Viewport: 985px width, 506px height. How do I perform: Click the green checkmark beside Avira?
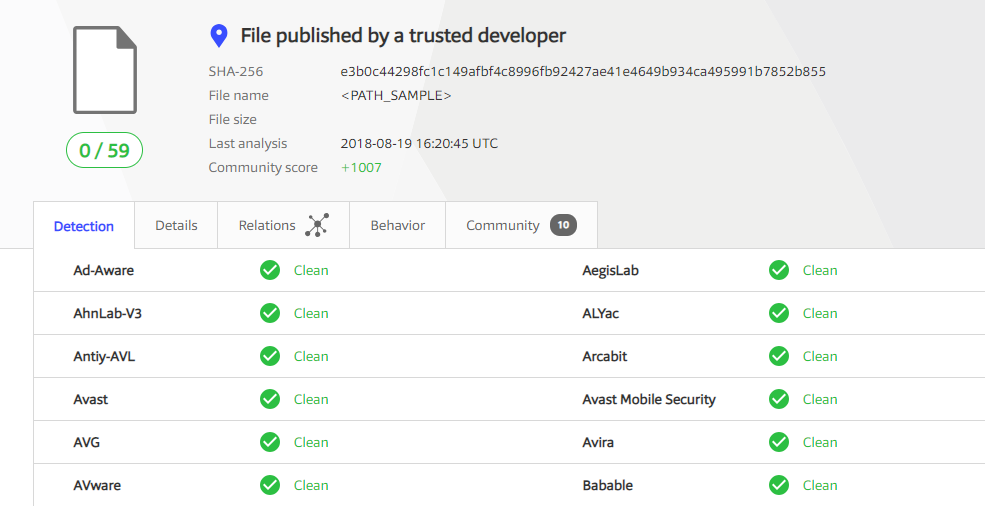[779, 442]
